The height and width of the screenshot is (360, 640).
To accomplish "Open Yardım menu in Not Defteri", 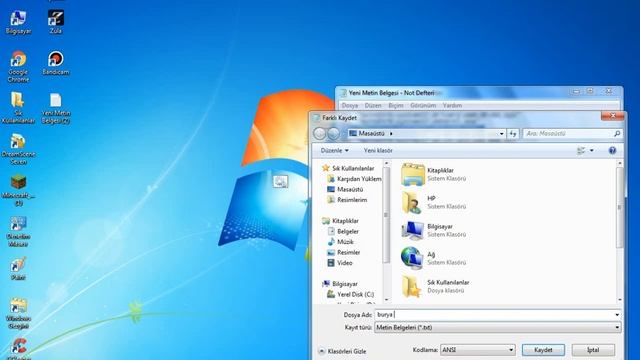I will pos(452,105).
